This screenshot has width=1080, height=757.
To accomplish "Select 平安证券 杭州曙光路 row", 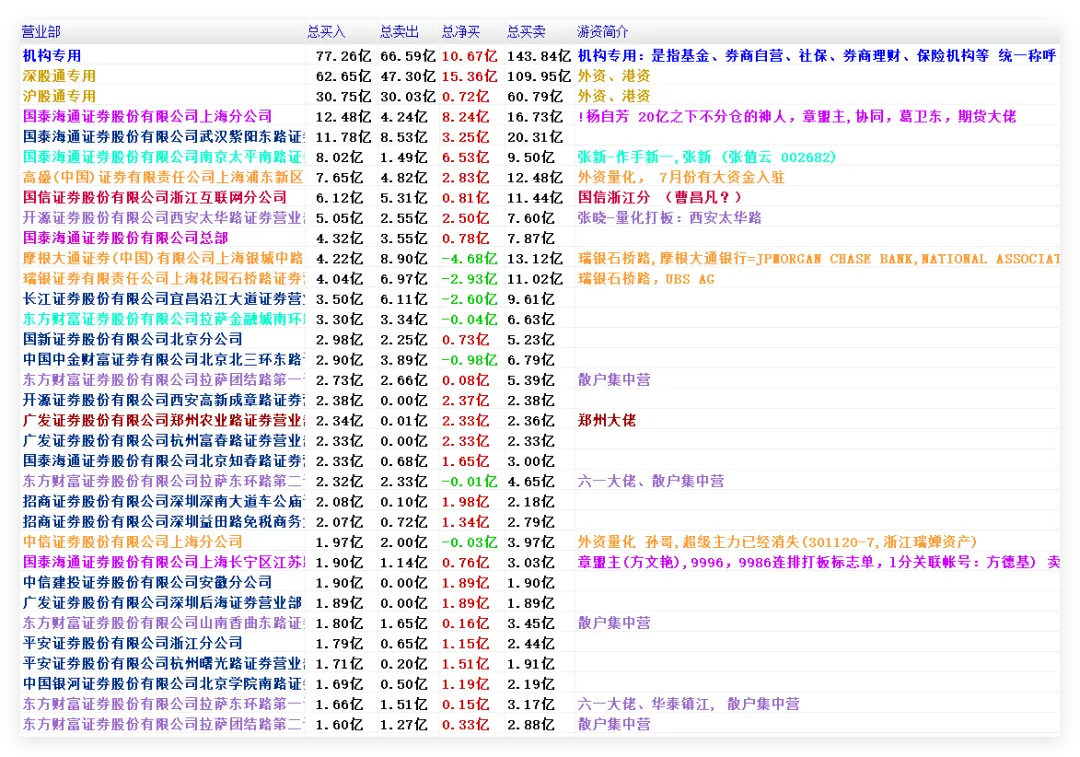I will point(163,663).
